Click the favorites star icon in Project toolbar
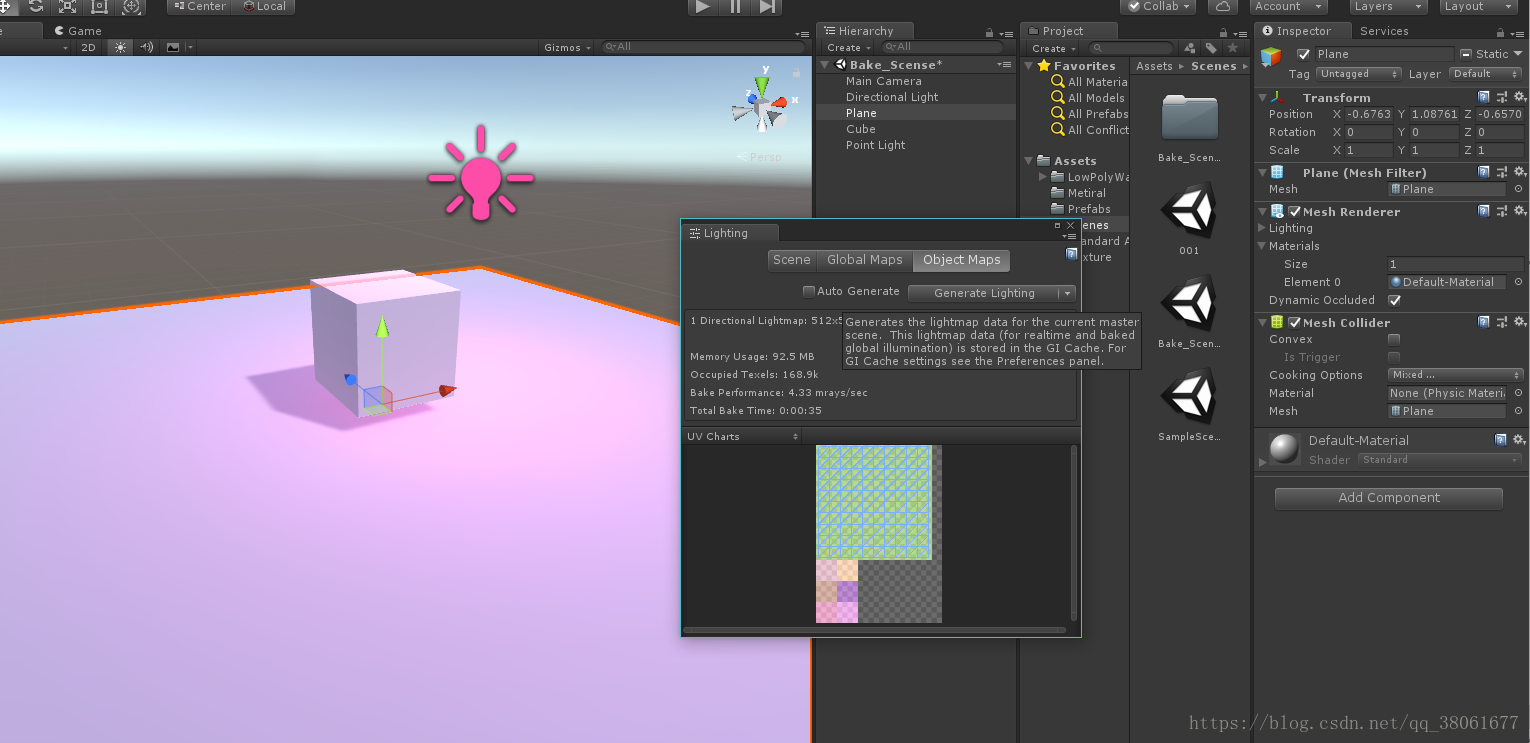1530x743 pixels. (1233, 48)
